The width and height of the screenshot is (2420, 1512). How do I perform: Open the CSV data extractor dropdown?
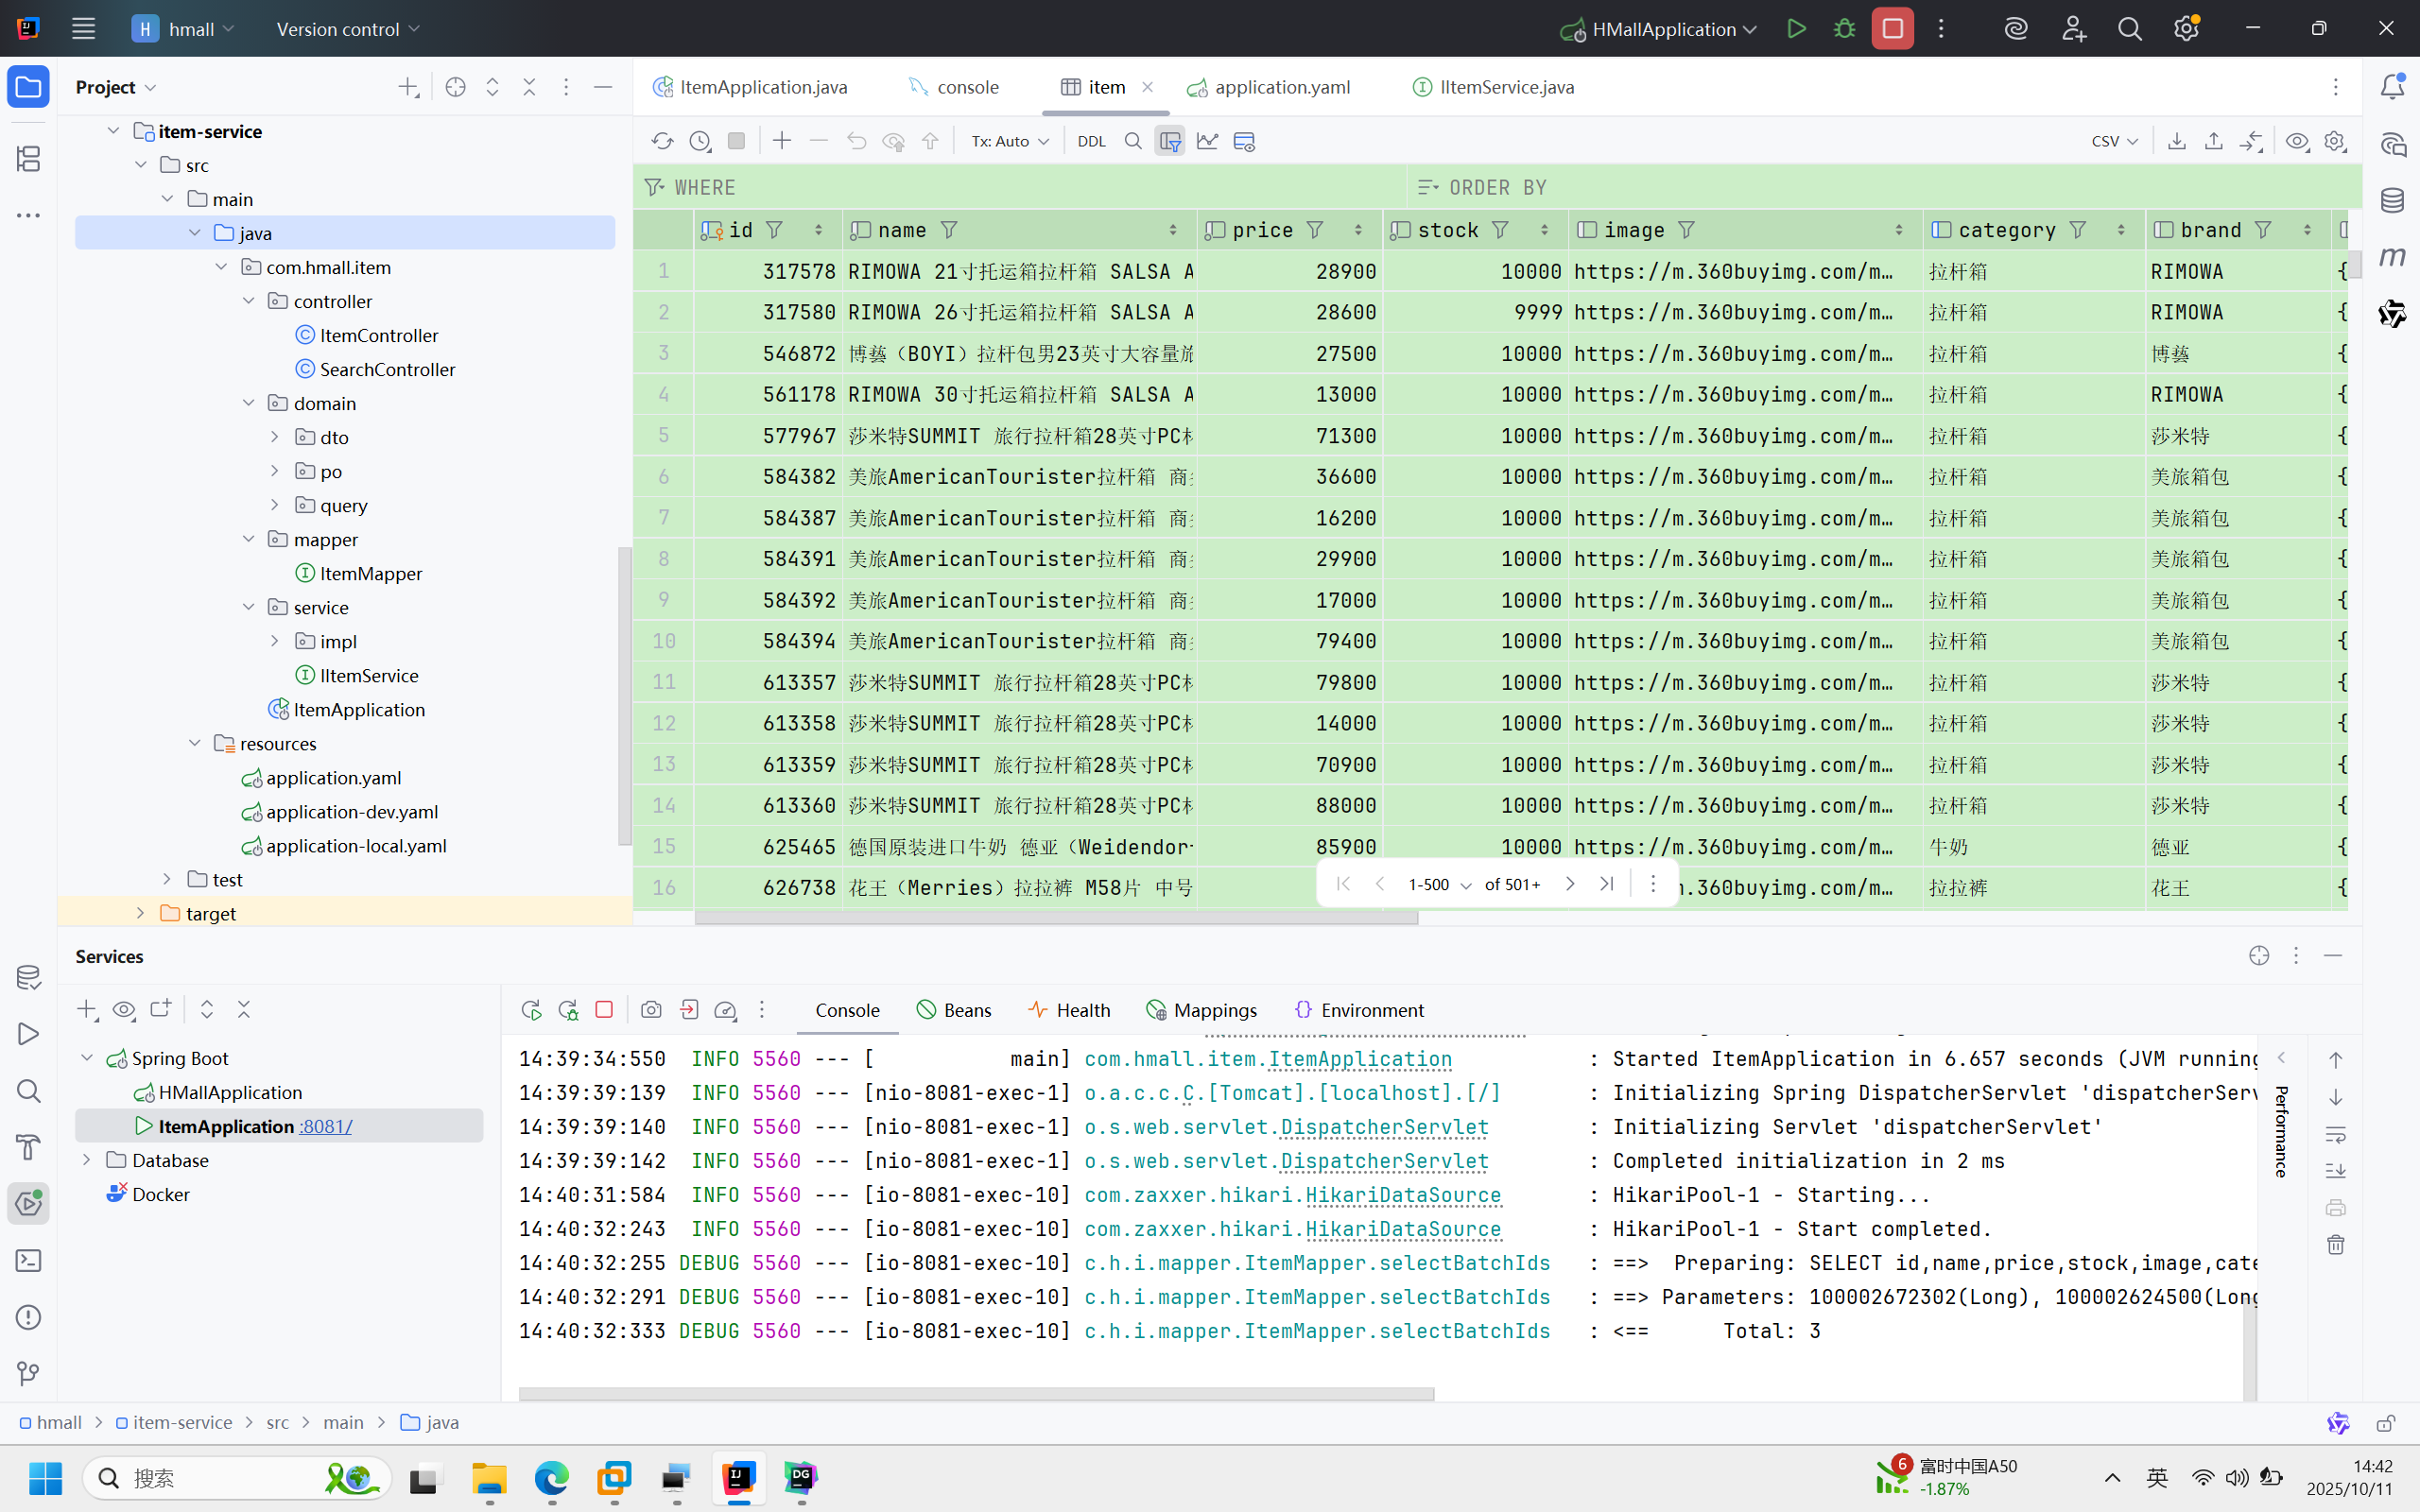pyautogui.click(x=2113, y=141)
